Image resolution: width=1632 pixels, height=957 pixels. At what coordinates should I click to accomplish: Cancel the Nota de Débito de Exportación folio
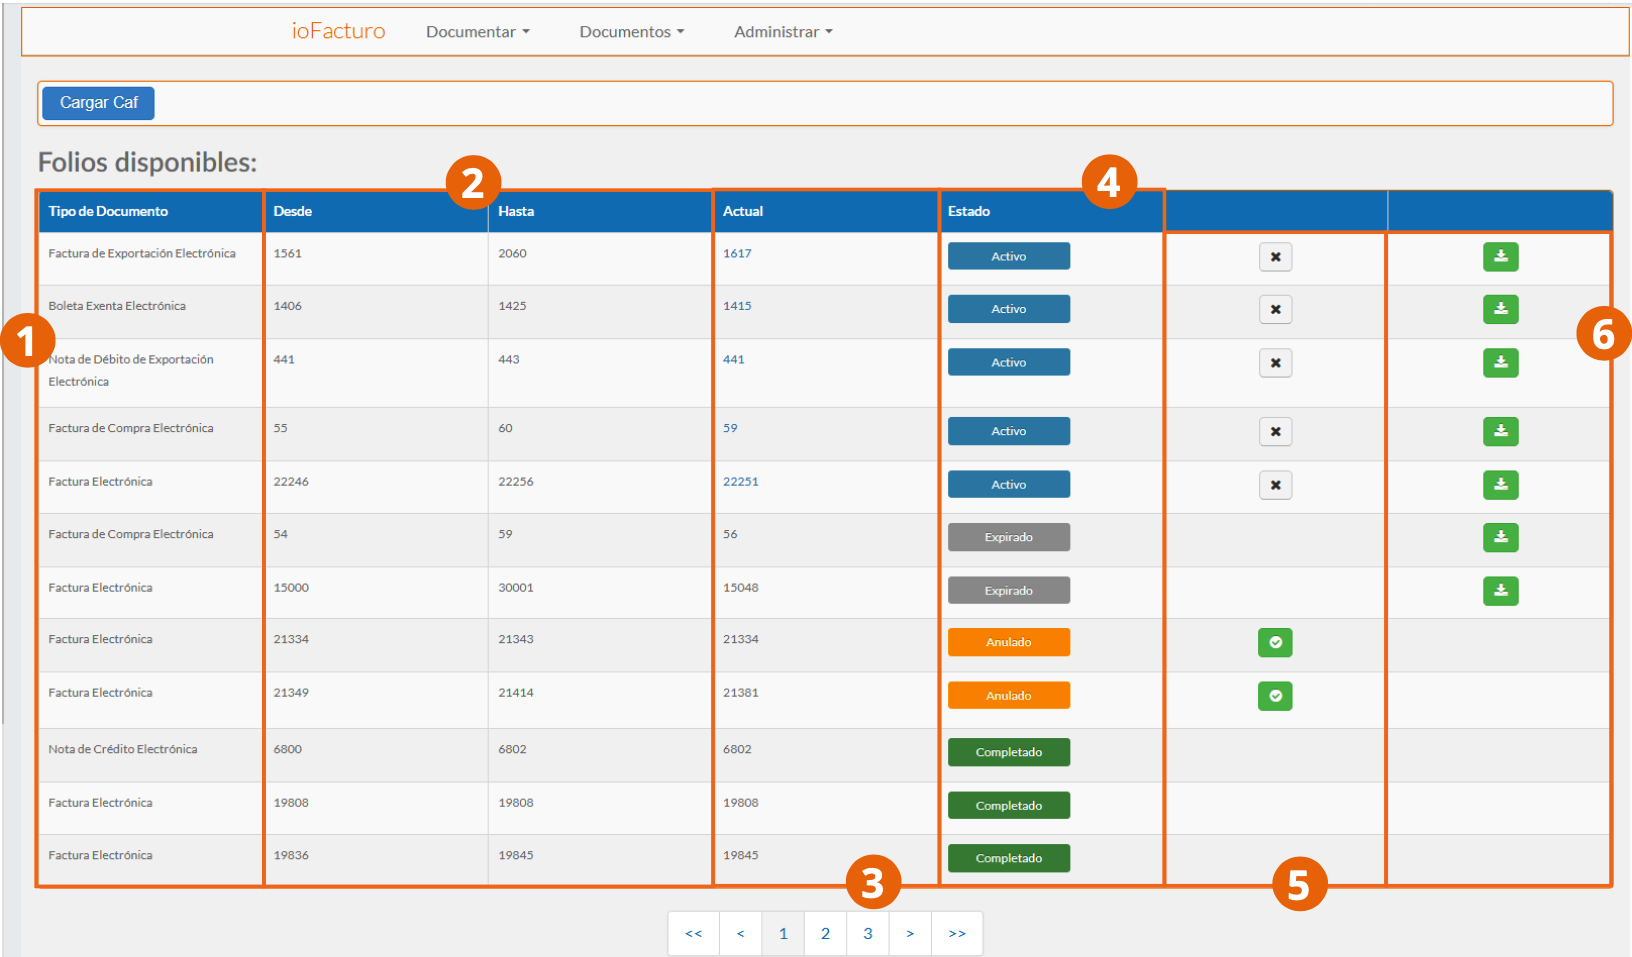1275,363
